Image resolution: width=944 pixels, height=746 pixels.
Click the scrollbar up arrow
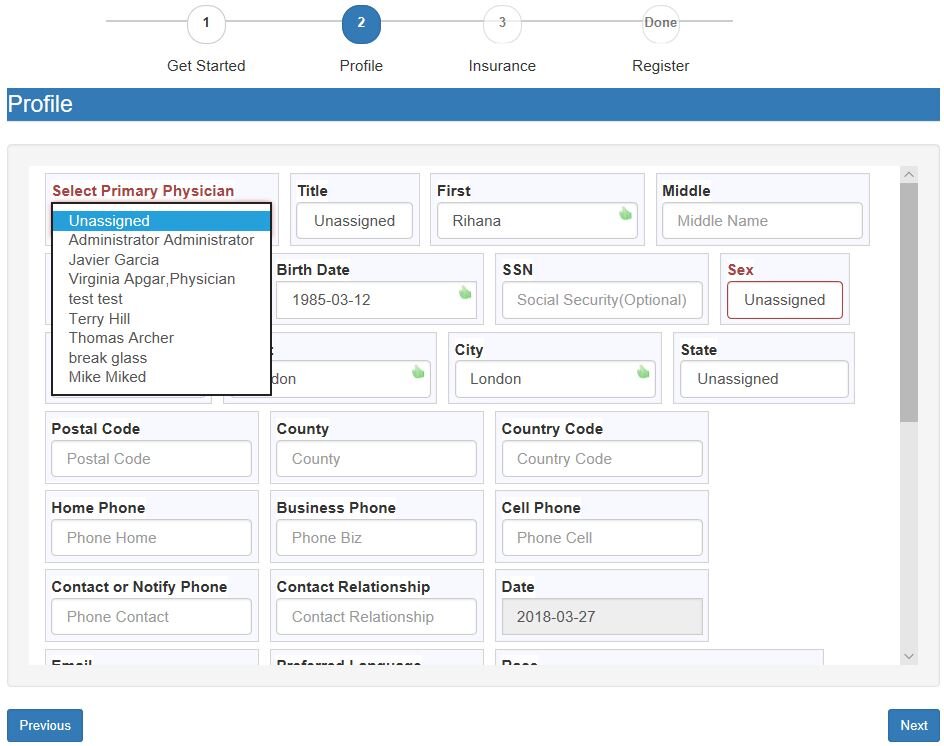click(909, 174)
